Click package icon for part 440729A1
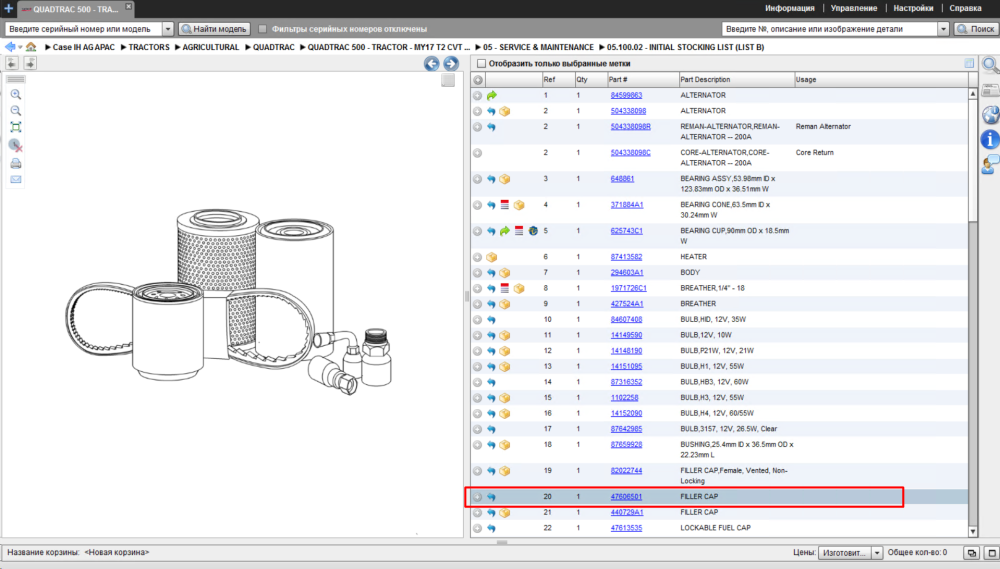 click(505, 512)
